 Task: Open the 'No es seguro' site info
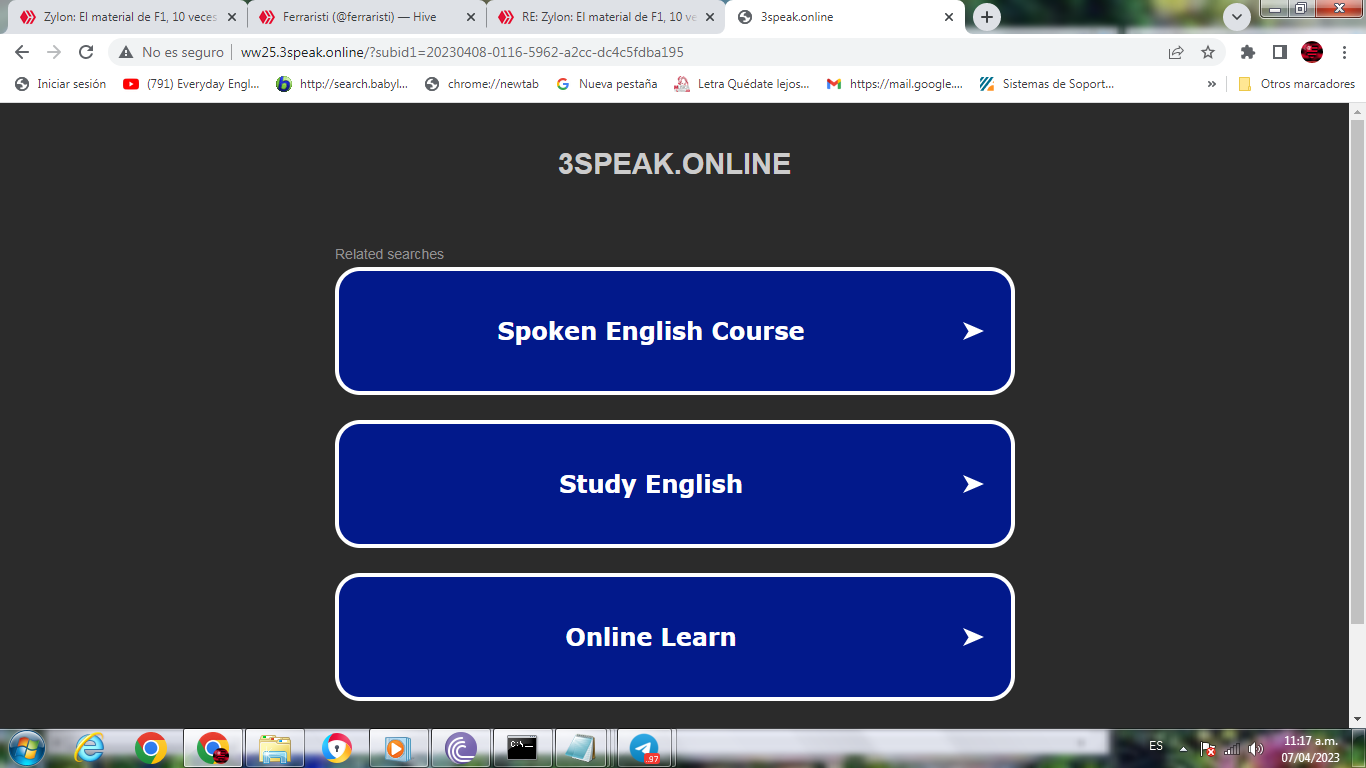pyautogui.click(x=171, y=52)
